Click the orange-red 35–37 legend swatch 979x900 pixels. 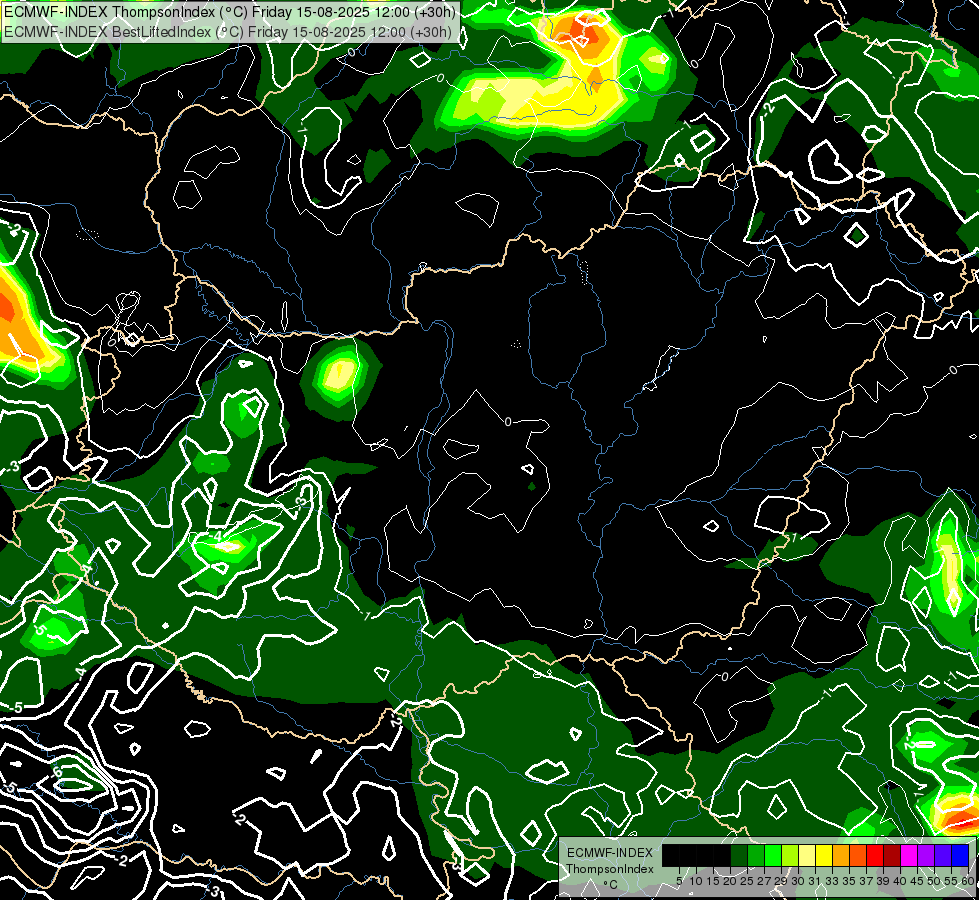coord(858,856)
